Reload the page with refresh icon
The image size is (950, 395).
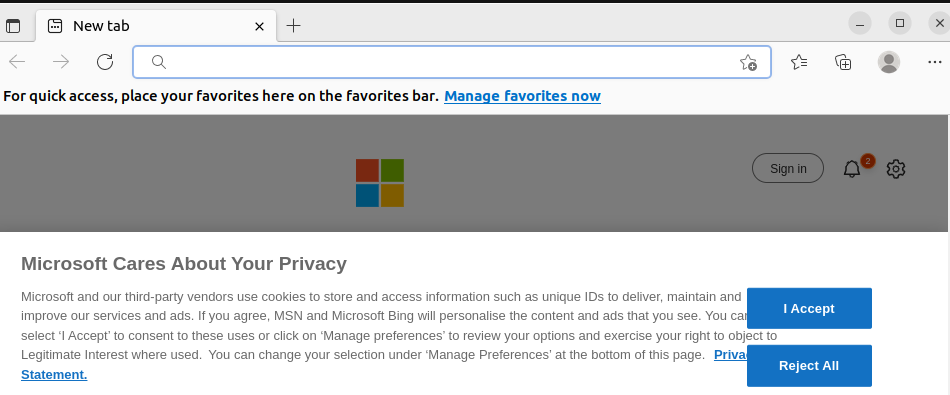[x=105, y=62]
